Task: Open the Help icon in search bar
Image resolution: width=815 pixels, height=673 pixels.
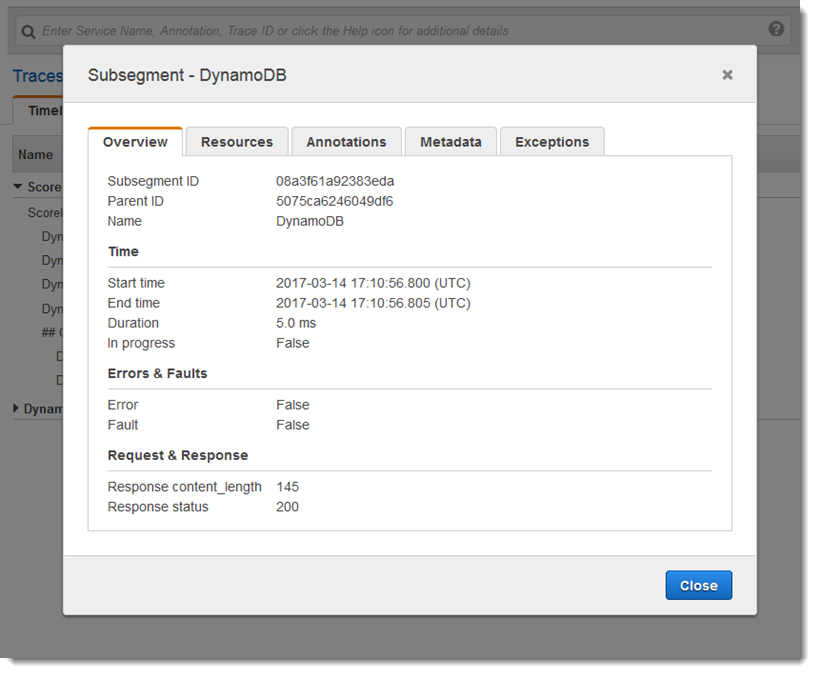Action: [776, 29]
